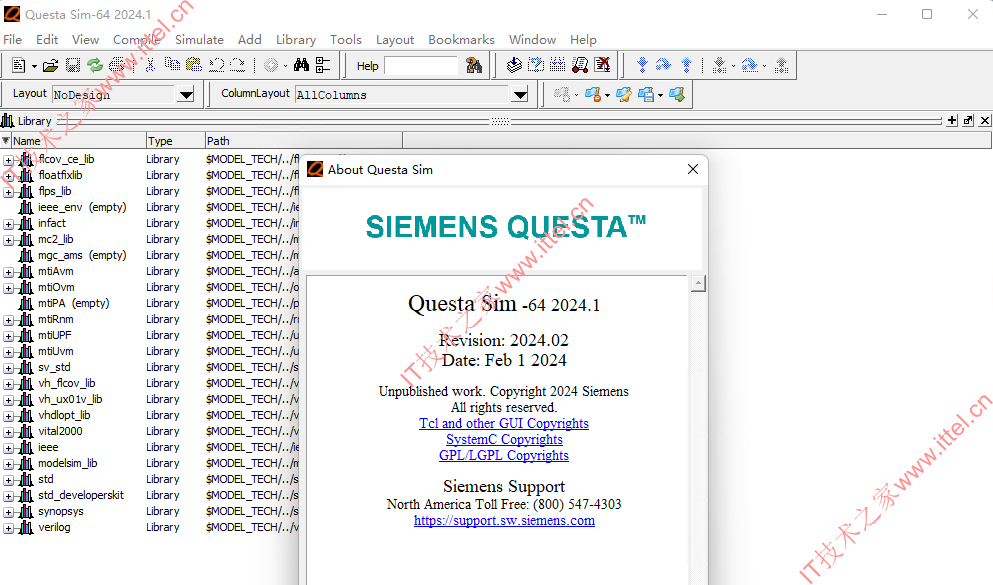Click the About dialog scrollbar up arrow
Screen dimensions: 993x585
coord(698,284)
